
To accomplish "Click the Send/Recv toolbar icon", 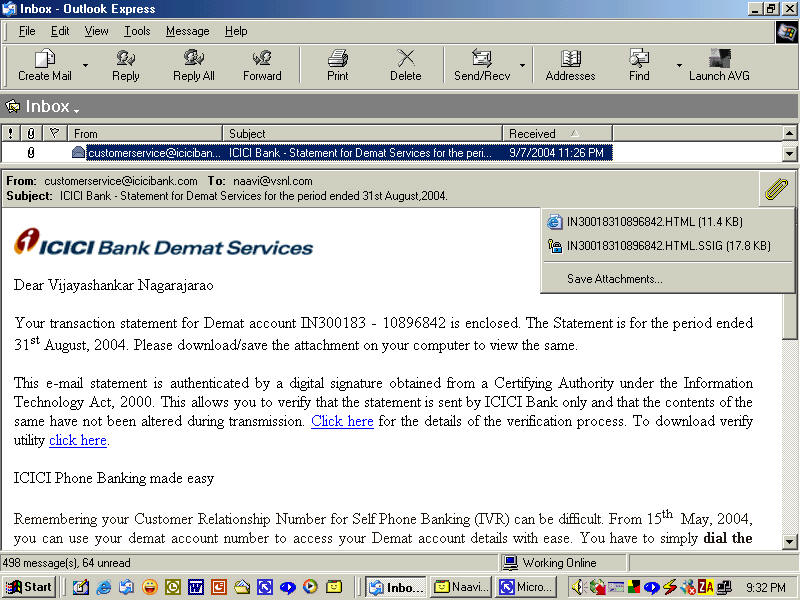I will coord(482,65).
